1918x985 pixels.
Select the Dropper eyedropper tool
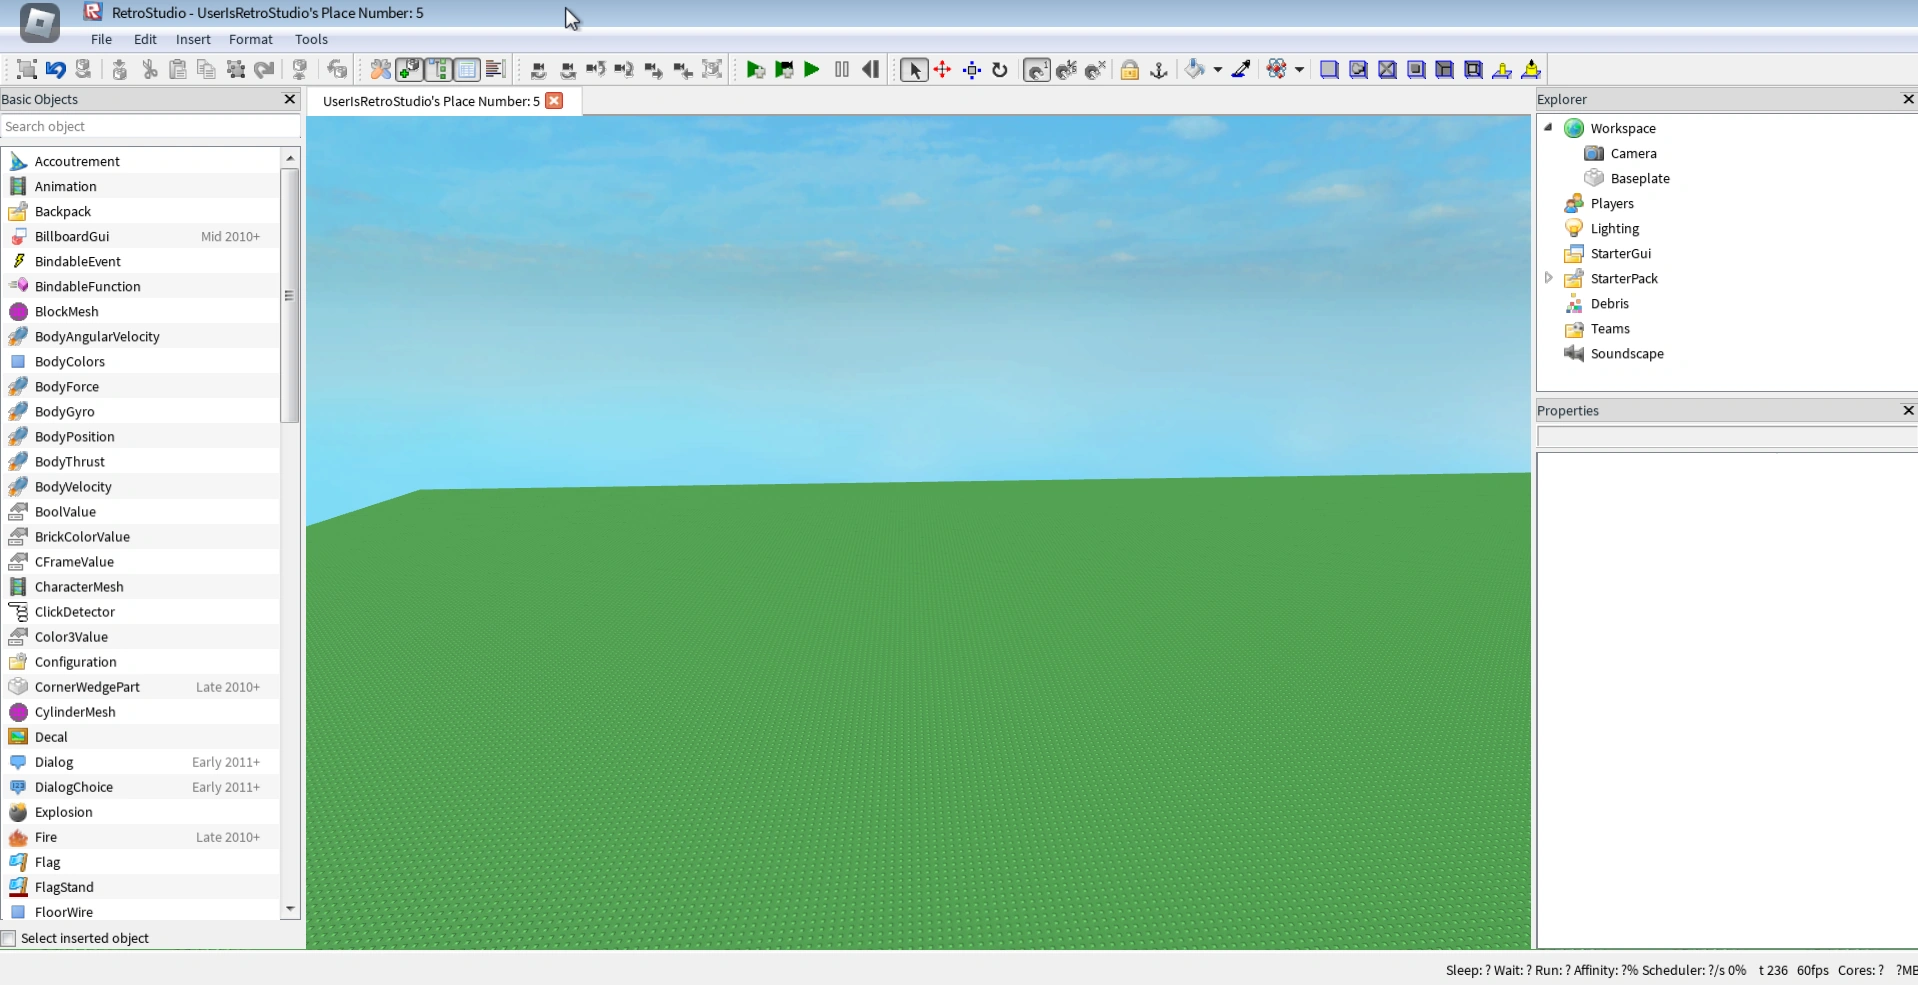point(1241,69)
